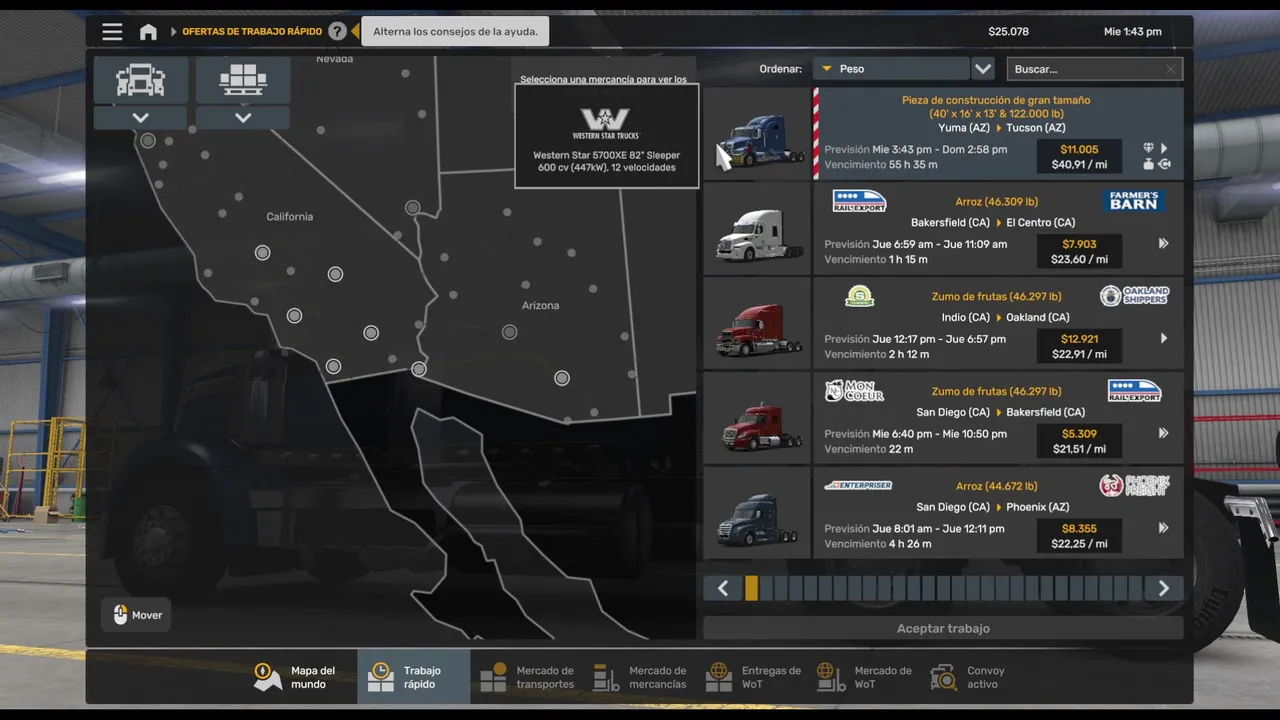This screenshot has height=720, width=1280.
Task: Go to the home screen icon
Action: click(x=148, y=32)
